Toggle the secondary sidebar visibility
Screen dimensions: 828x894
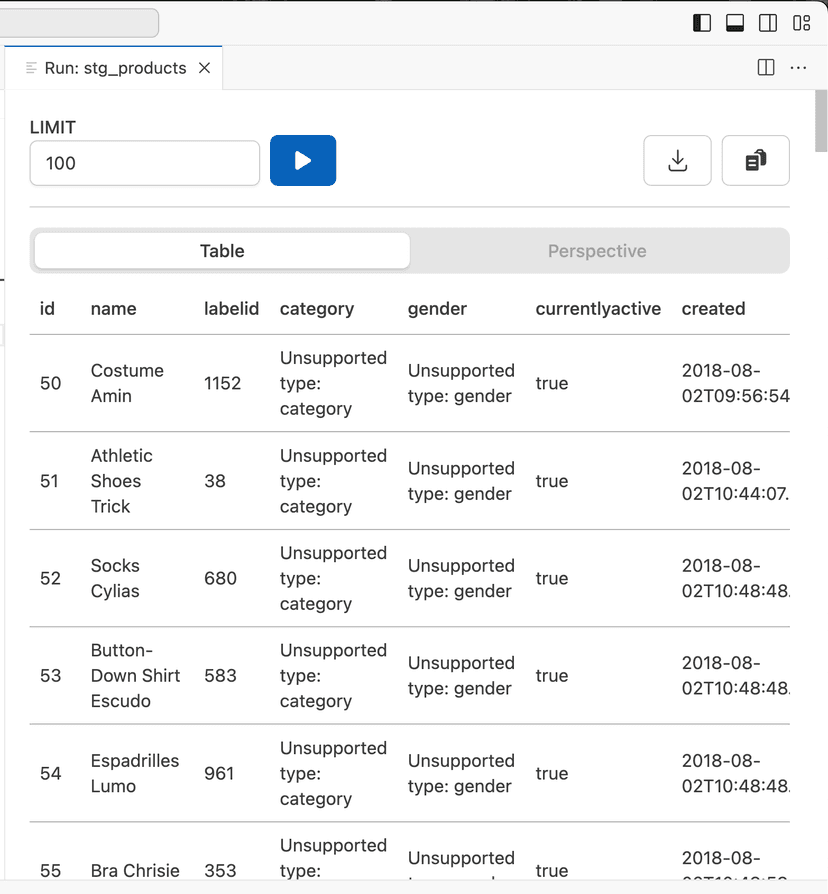pos(768,22)
